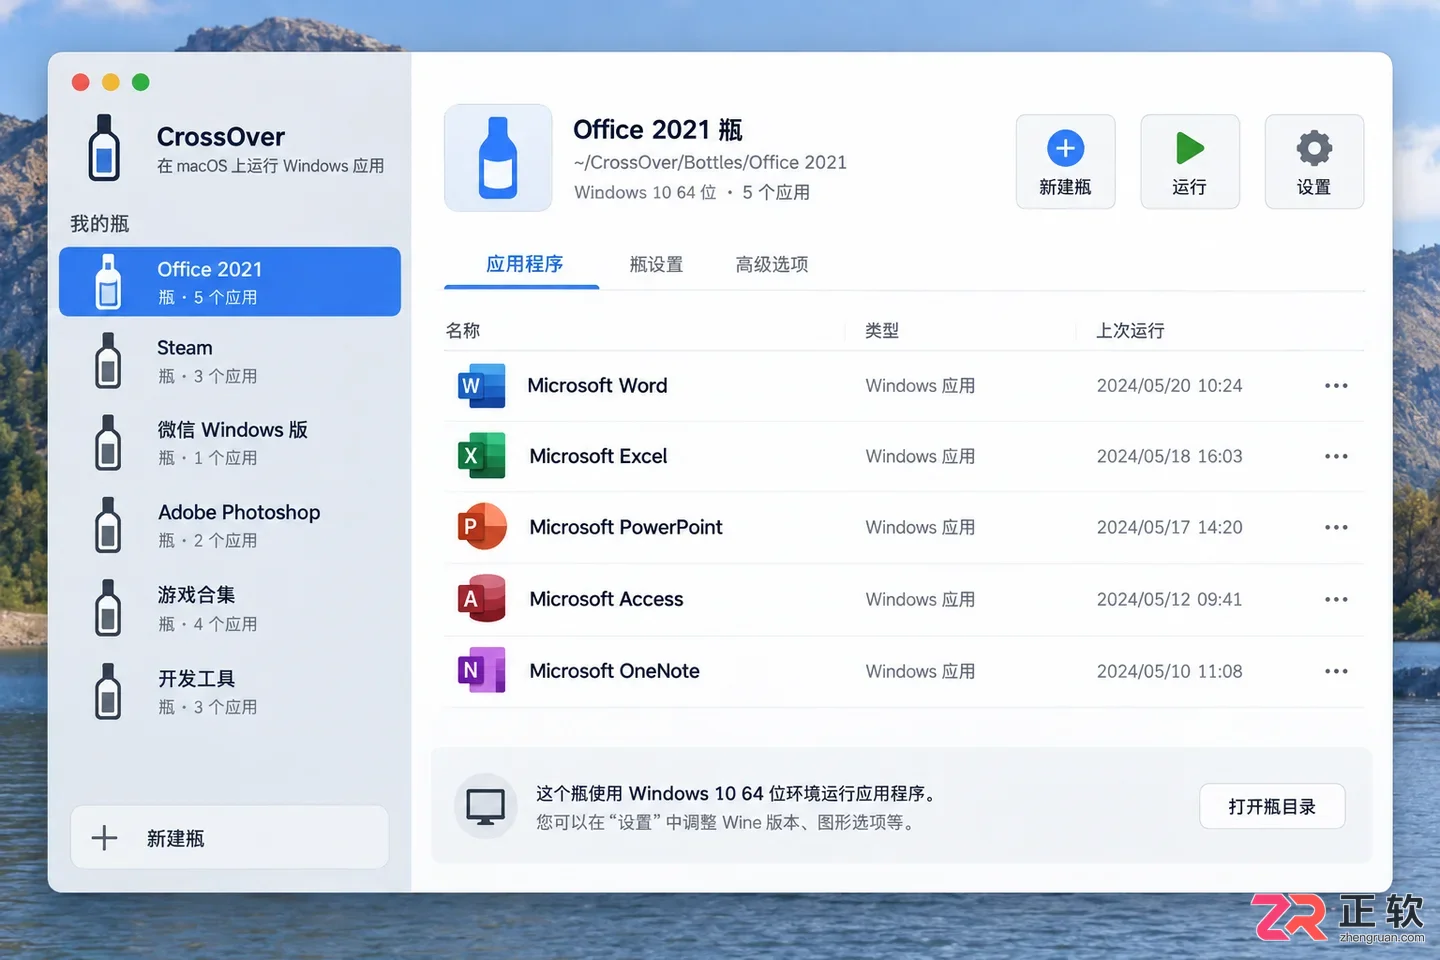Click the 我的瓶 sidebar heading
Image resolution: width=1440 pixels, height=960 pixels.
point(100,224)
